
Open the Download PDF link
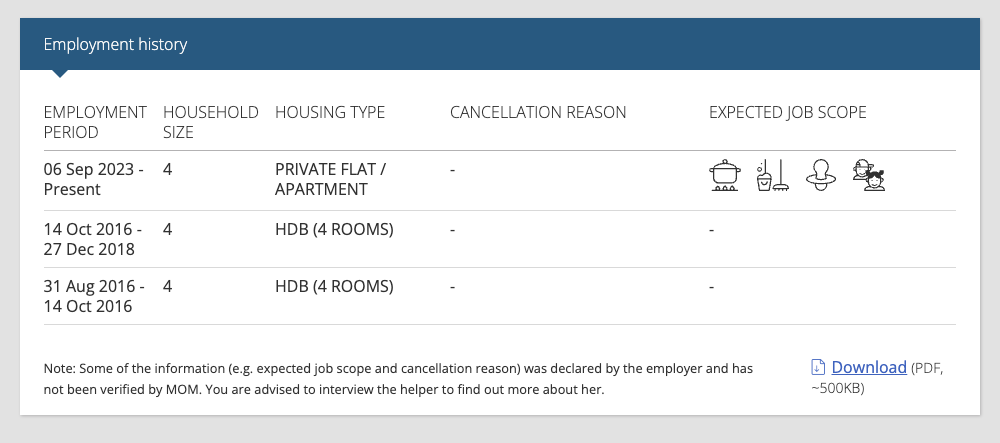click(x=869, y=367)
